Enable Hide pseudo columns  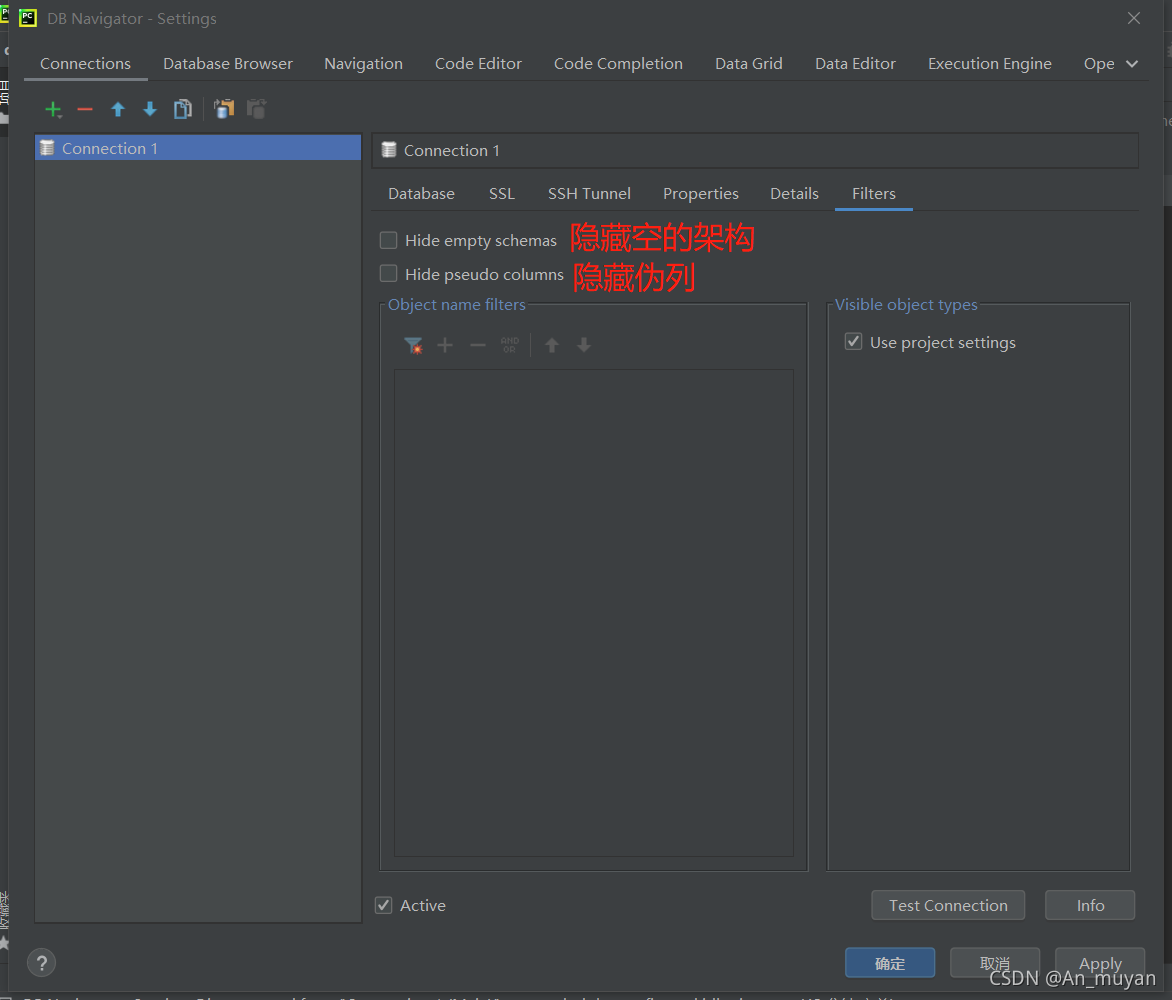389,274
